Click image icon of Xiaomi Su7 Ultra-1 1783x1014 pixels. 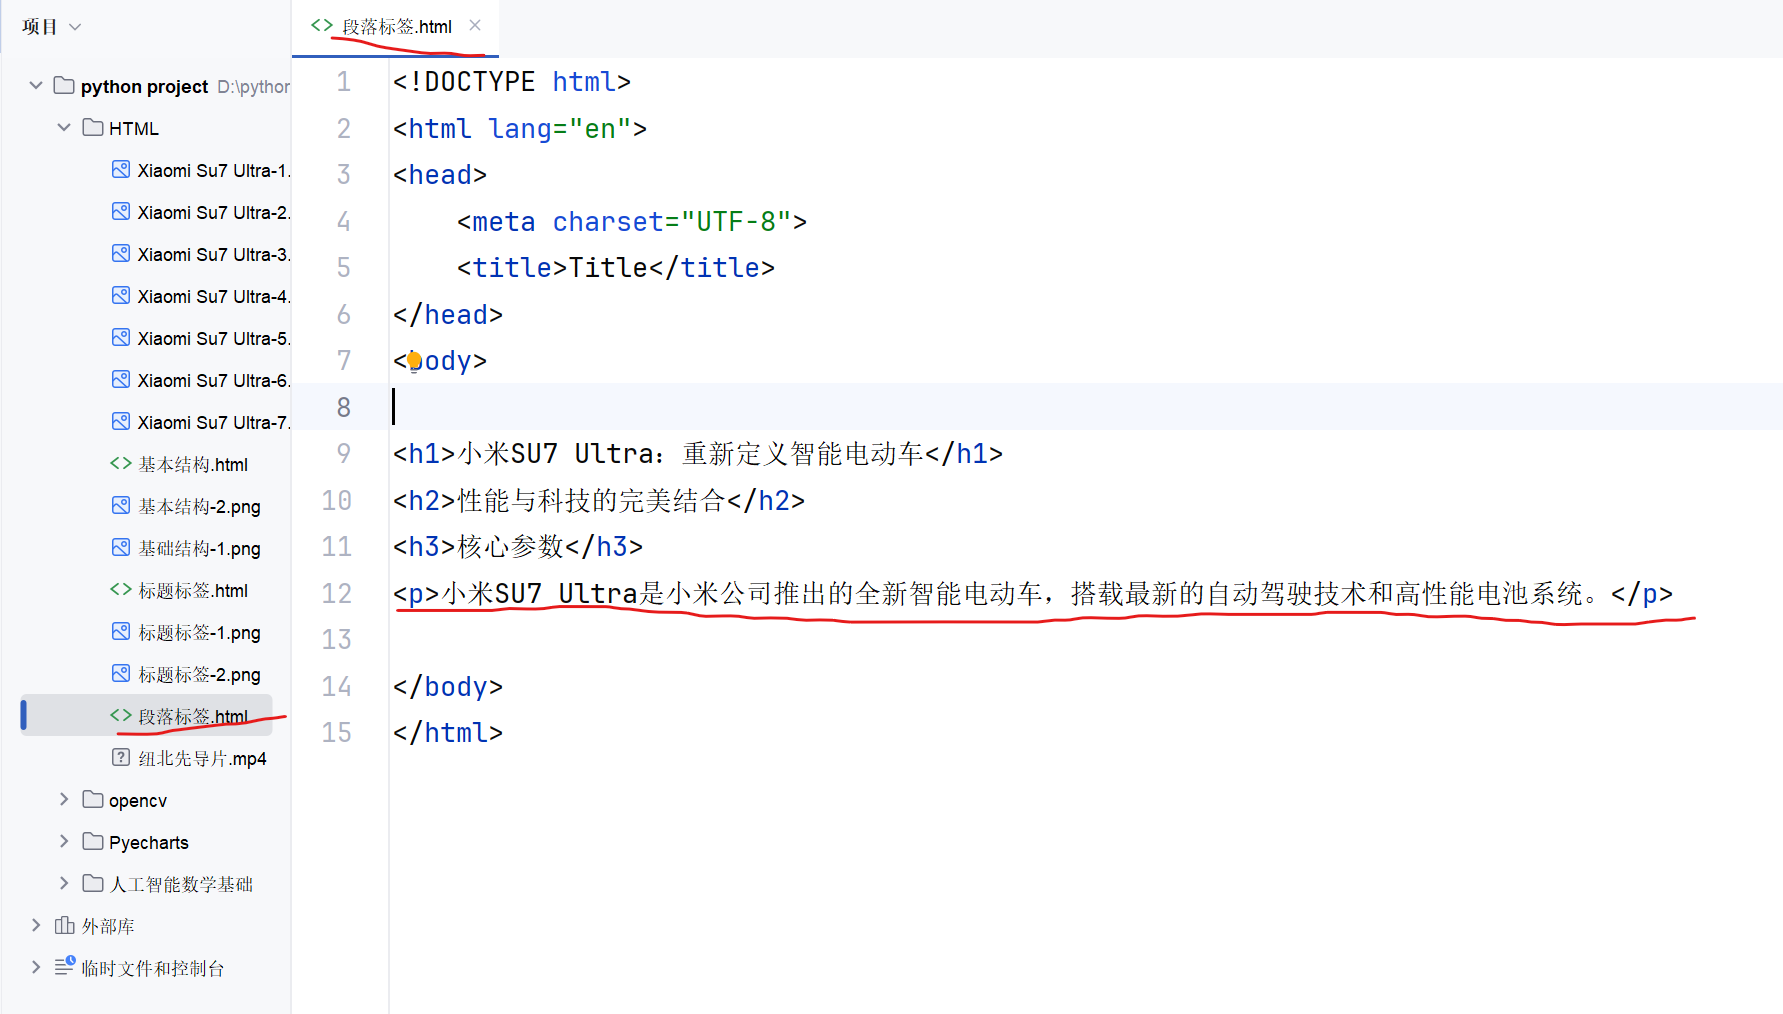click(x=121, y=170)
